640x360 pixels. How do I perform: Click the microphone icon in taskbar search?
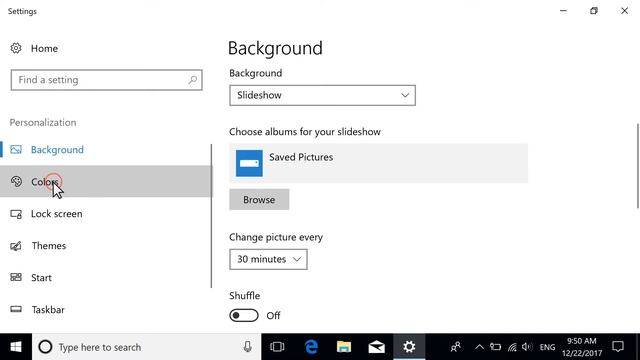247,347
